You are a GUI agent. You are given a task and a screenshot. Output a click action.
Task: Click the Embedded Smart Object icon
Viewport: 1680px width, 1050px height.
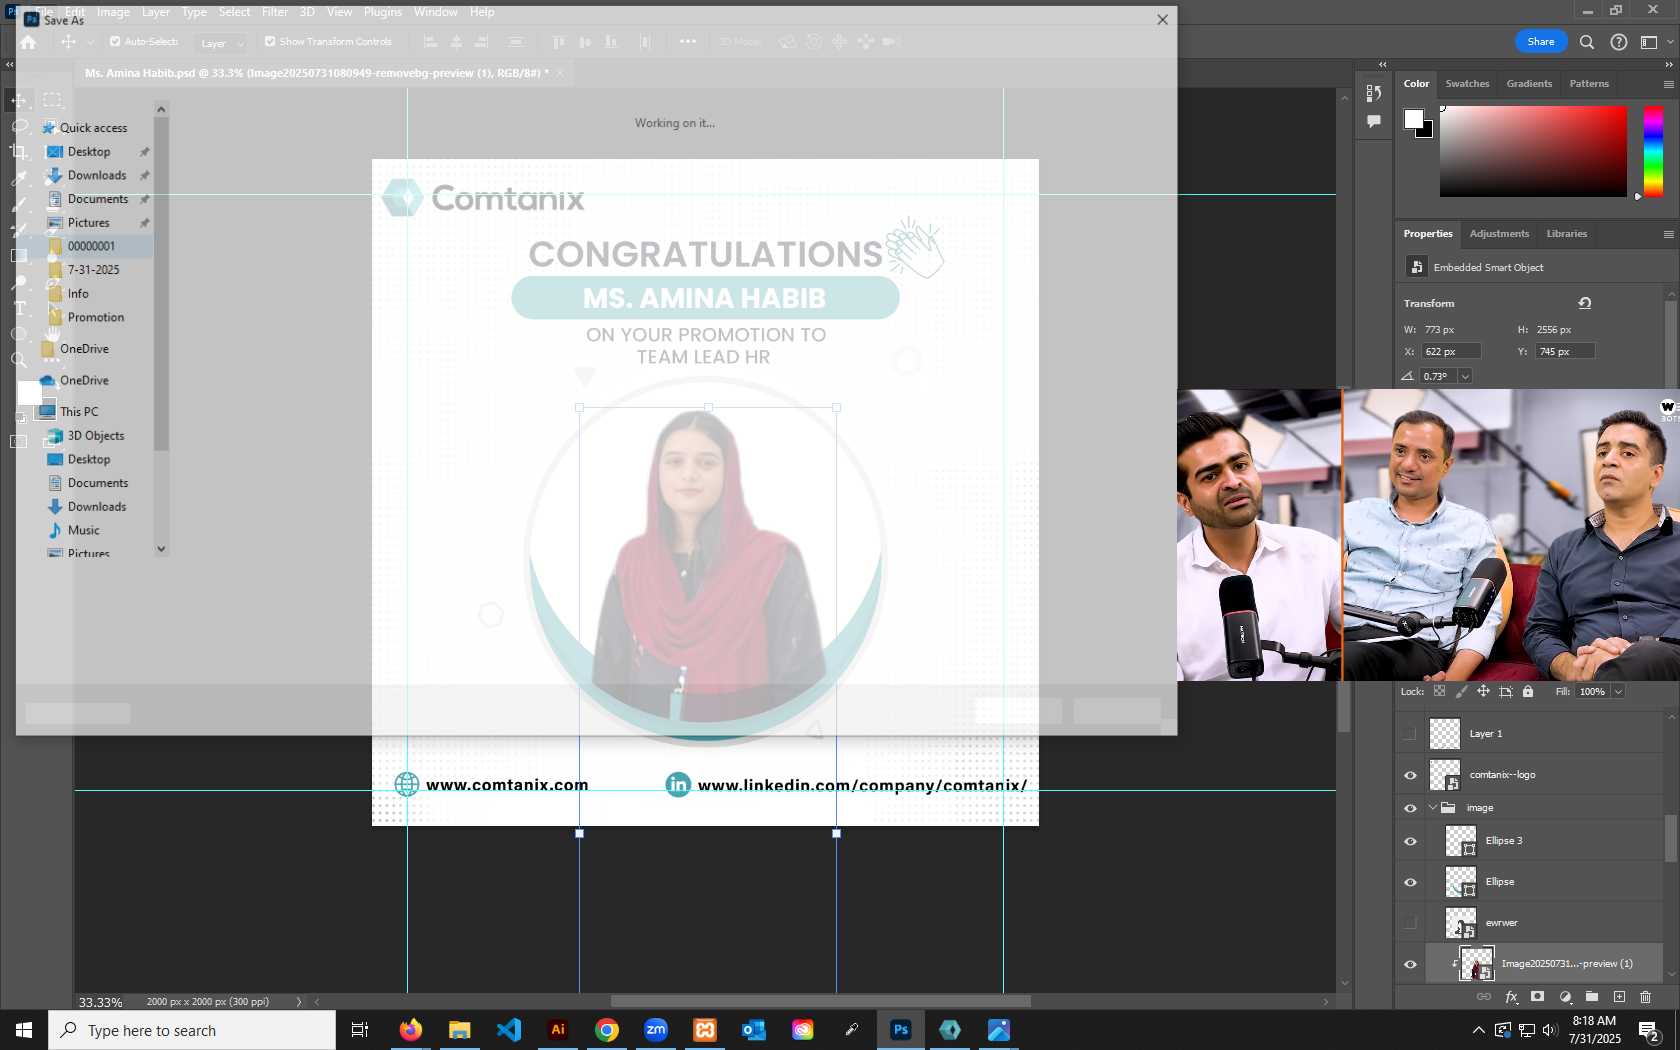pos(1416,267)
